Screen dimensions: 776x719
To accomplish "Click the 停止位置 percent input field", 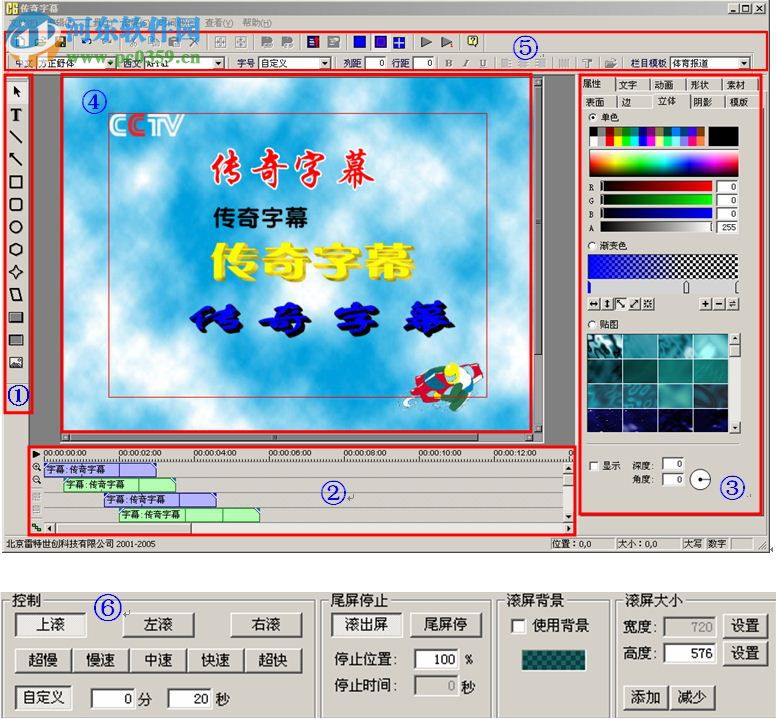I will click(x=436, y=659).
